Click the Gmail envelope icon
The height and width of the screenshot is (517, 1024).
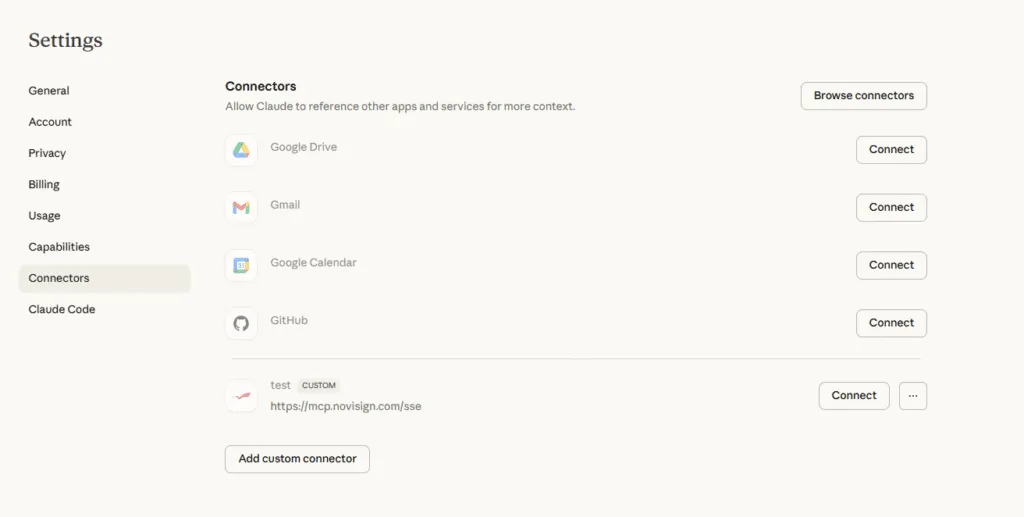click(x=241, y=208)
